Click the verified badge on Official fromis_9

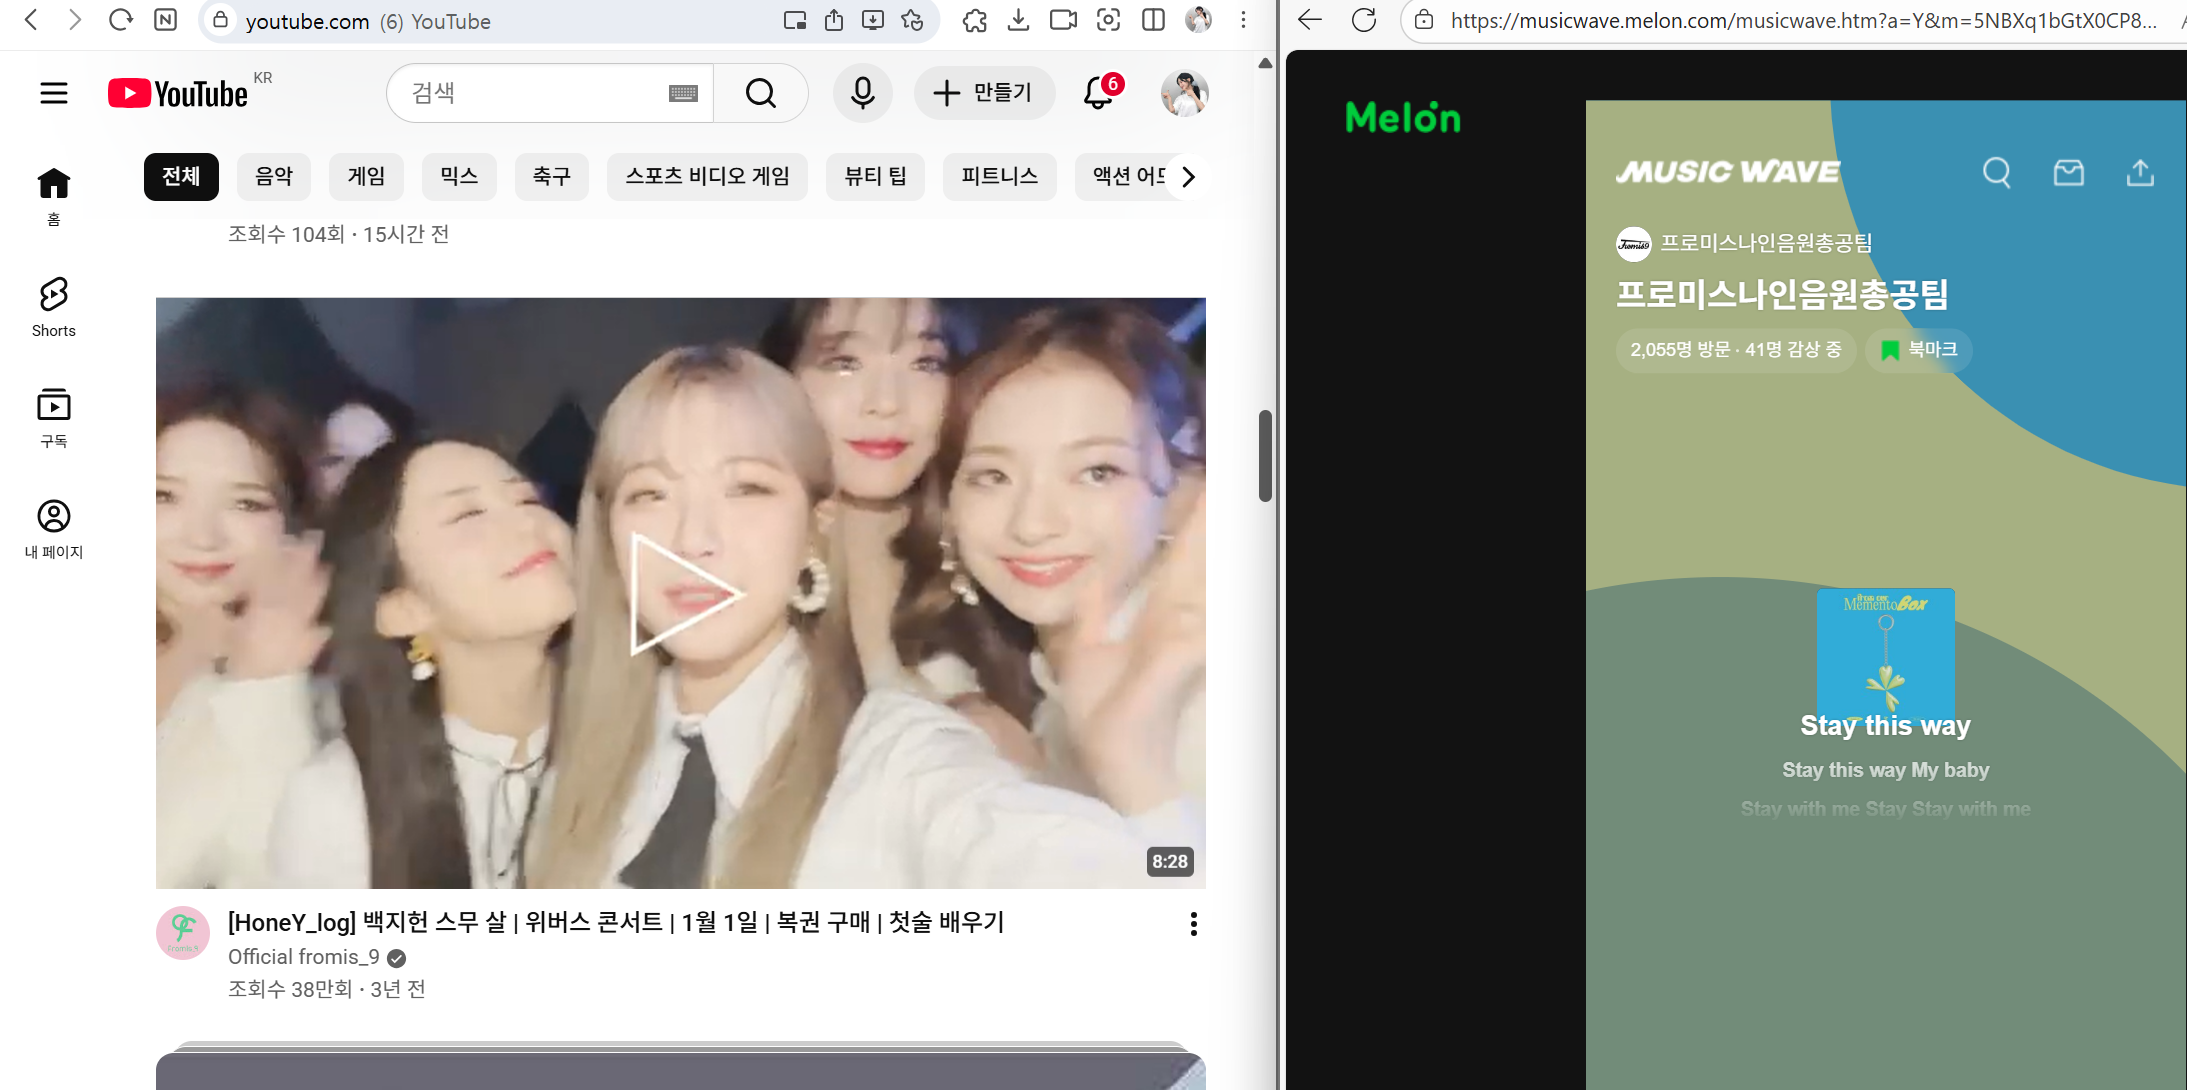coord(397,957)
